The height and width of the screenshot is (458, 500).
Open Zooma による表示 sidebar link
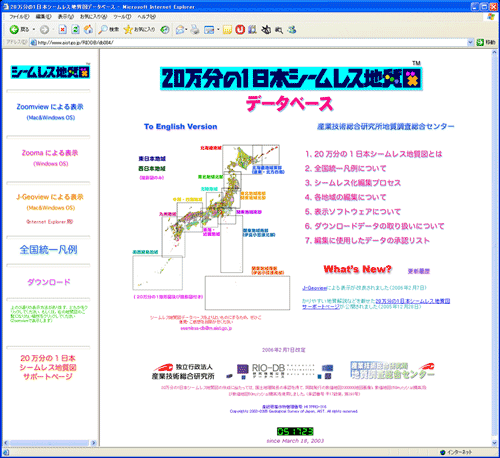click(50, 153)
